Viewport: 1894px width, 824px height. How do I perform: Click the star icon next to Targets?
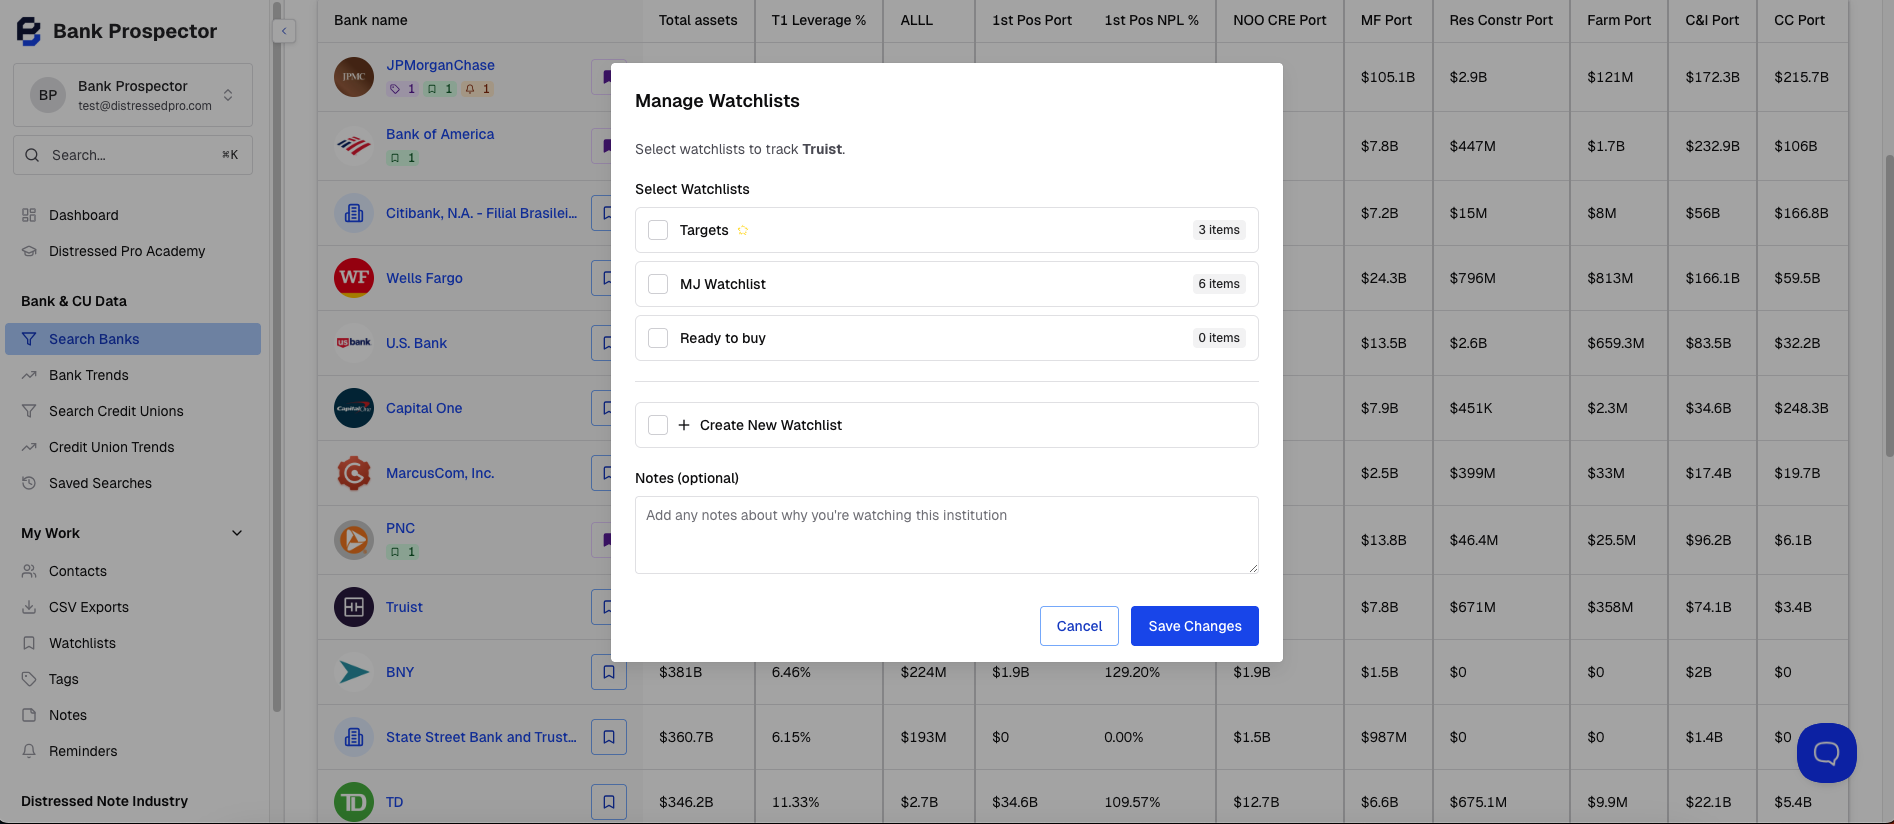click(x=743, y=230)
